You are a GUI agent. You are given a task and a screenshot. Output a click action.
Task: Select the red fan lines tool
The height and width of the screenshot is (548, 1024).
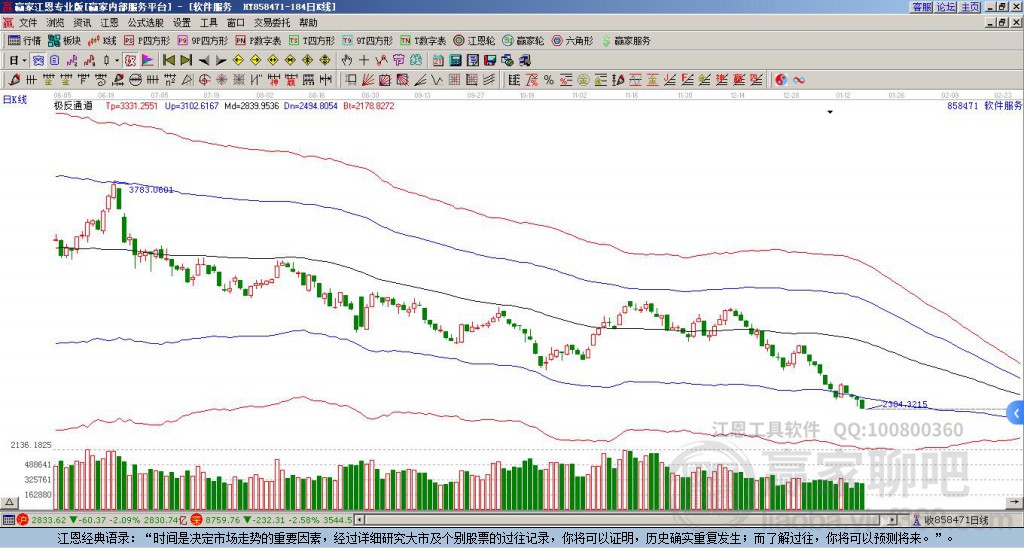click(368, 80)
